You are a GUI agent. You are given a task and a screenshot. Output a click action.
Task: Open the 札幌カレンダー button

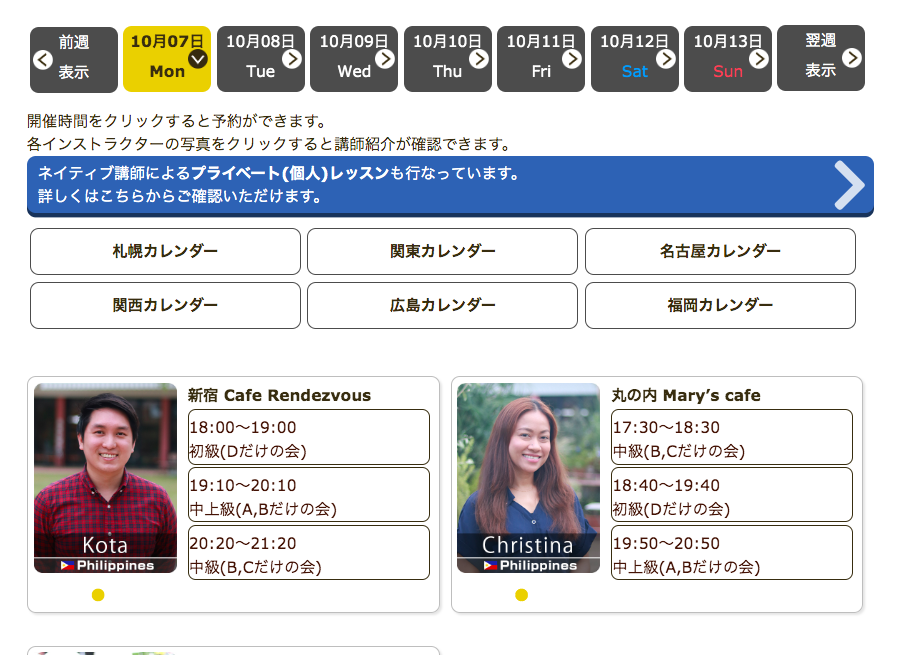pos(165,251)
